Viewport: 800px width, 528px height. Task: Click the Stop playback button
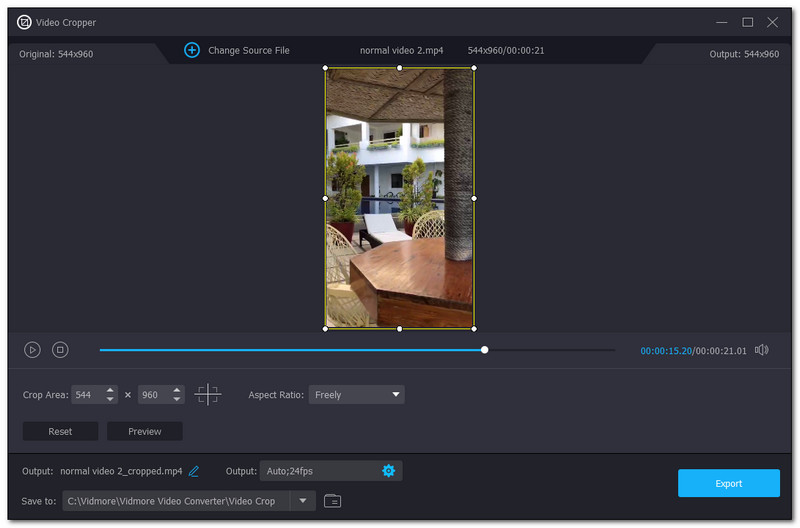tap(60, 350)
